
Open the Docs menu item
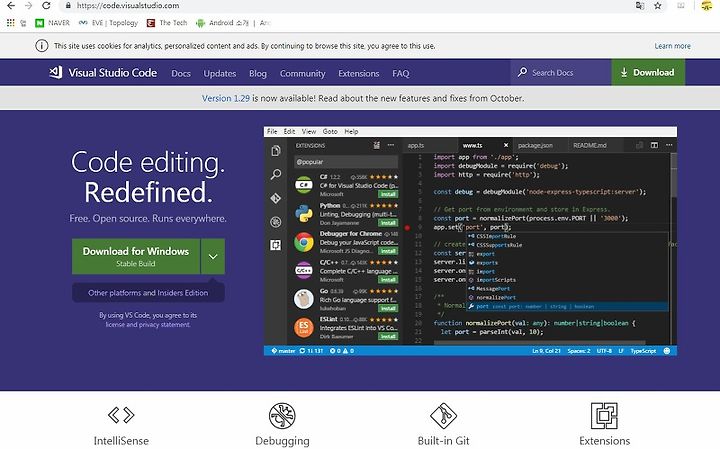(181, 73)
